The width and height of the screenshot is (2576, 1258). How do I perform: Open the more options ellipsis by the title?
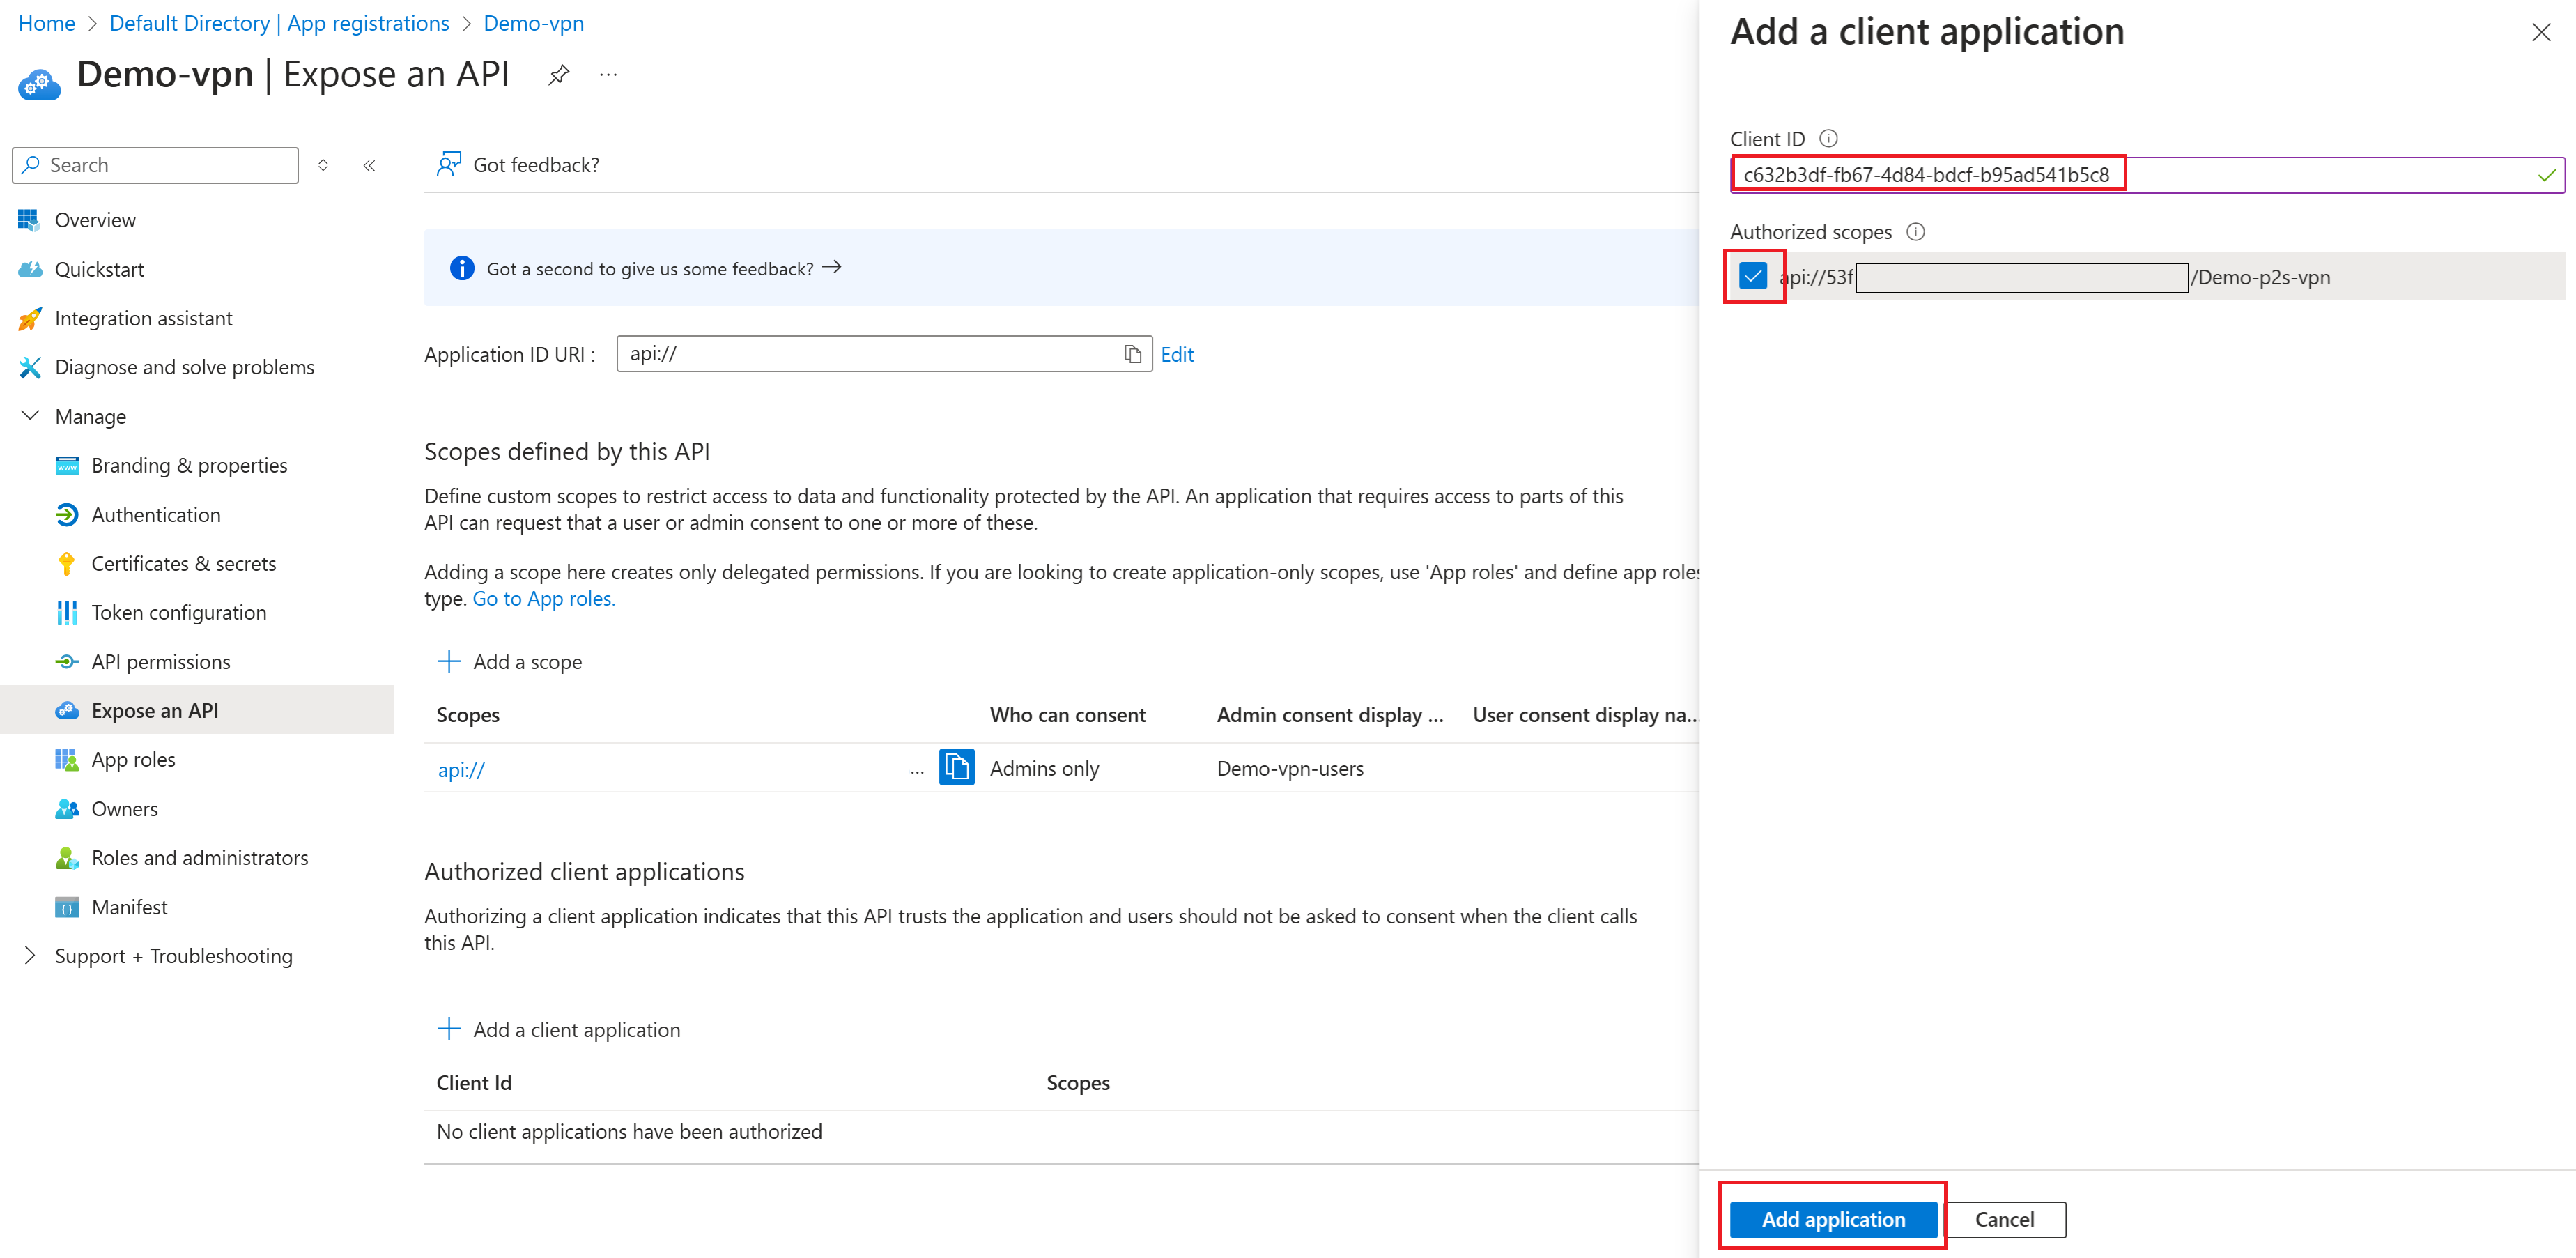[x=608, y=75]
